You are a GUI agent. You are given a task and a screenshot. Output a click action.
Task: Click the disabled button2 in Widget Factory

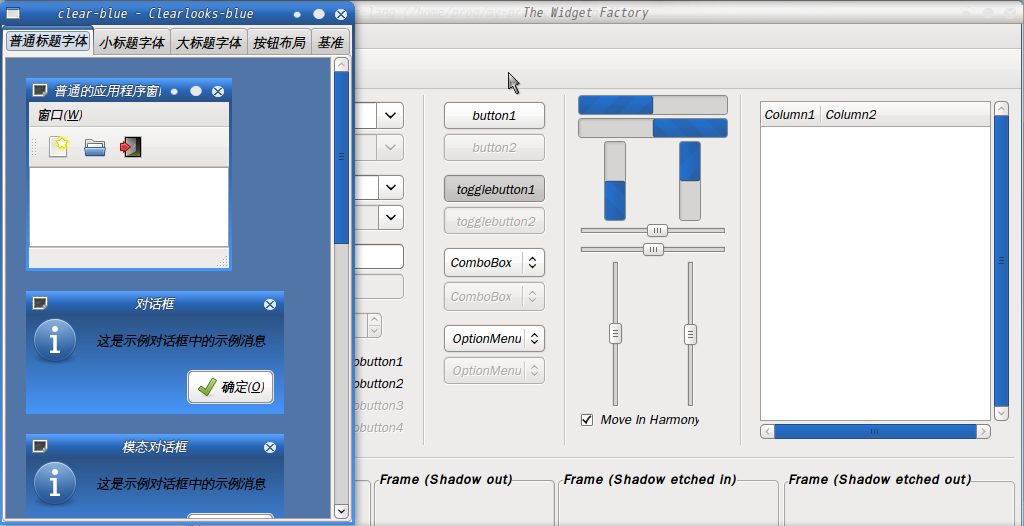494,148
